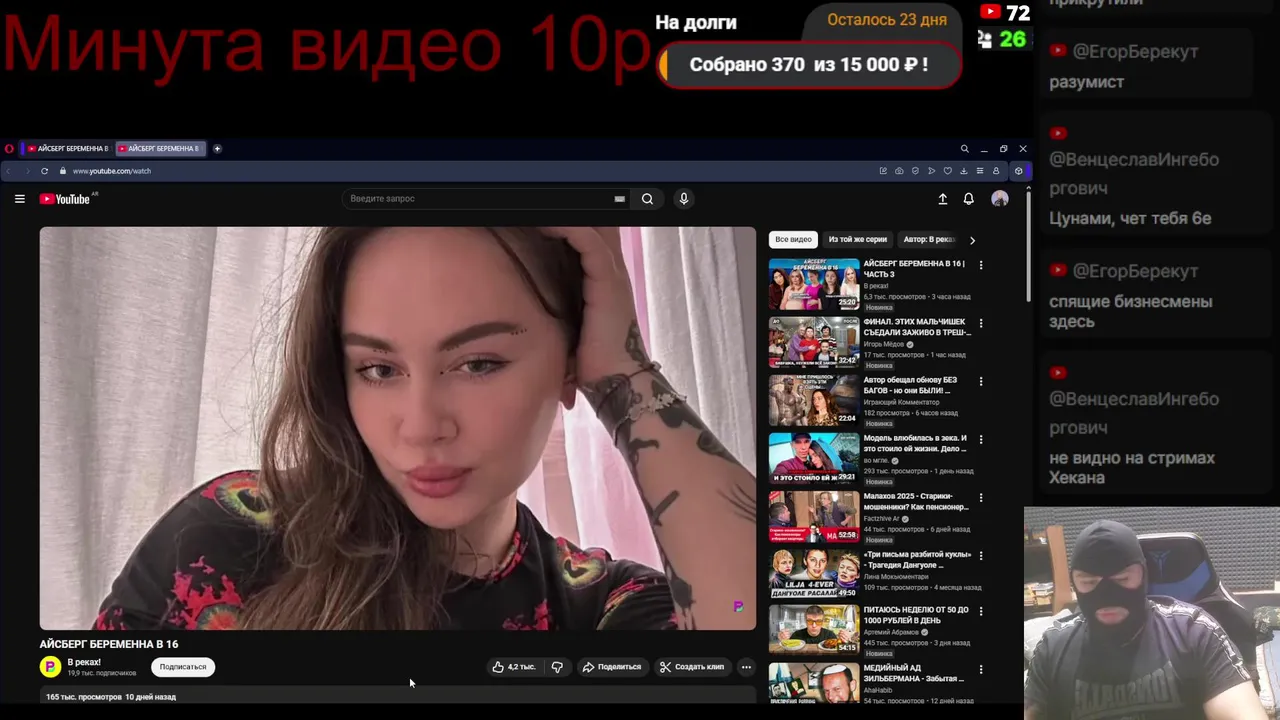
Task: Open options for «Три письма разбитой куклы»
Action: (981, 555)
